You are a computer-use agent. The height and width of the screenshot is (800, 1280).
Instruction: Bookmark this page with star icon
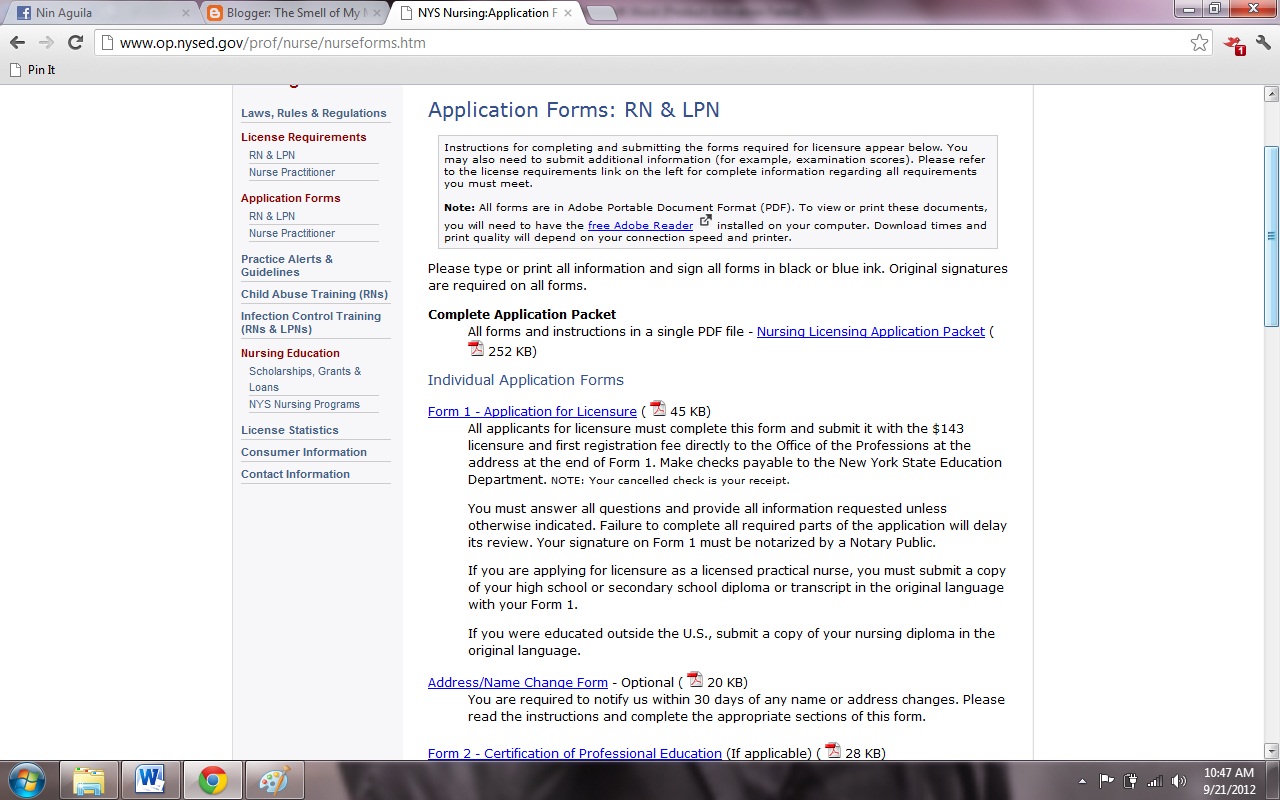click(1199, 43)
